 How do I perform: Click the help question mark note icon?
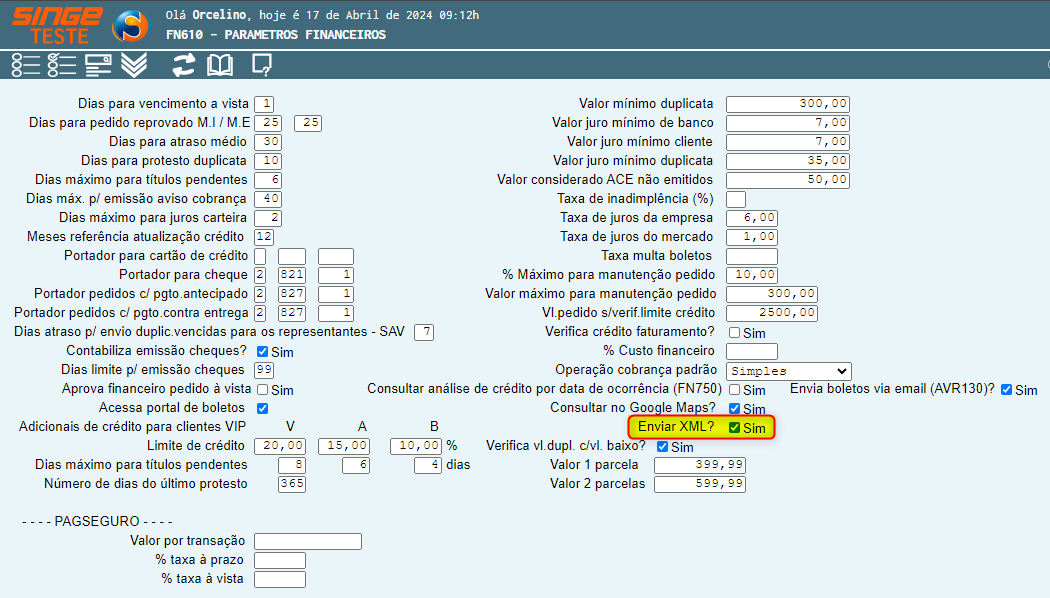point(262,65)
